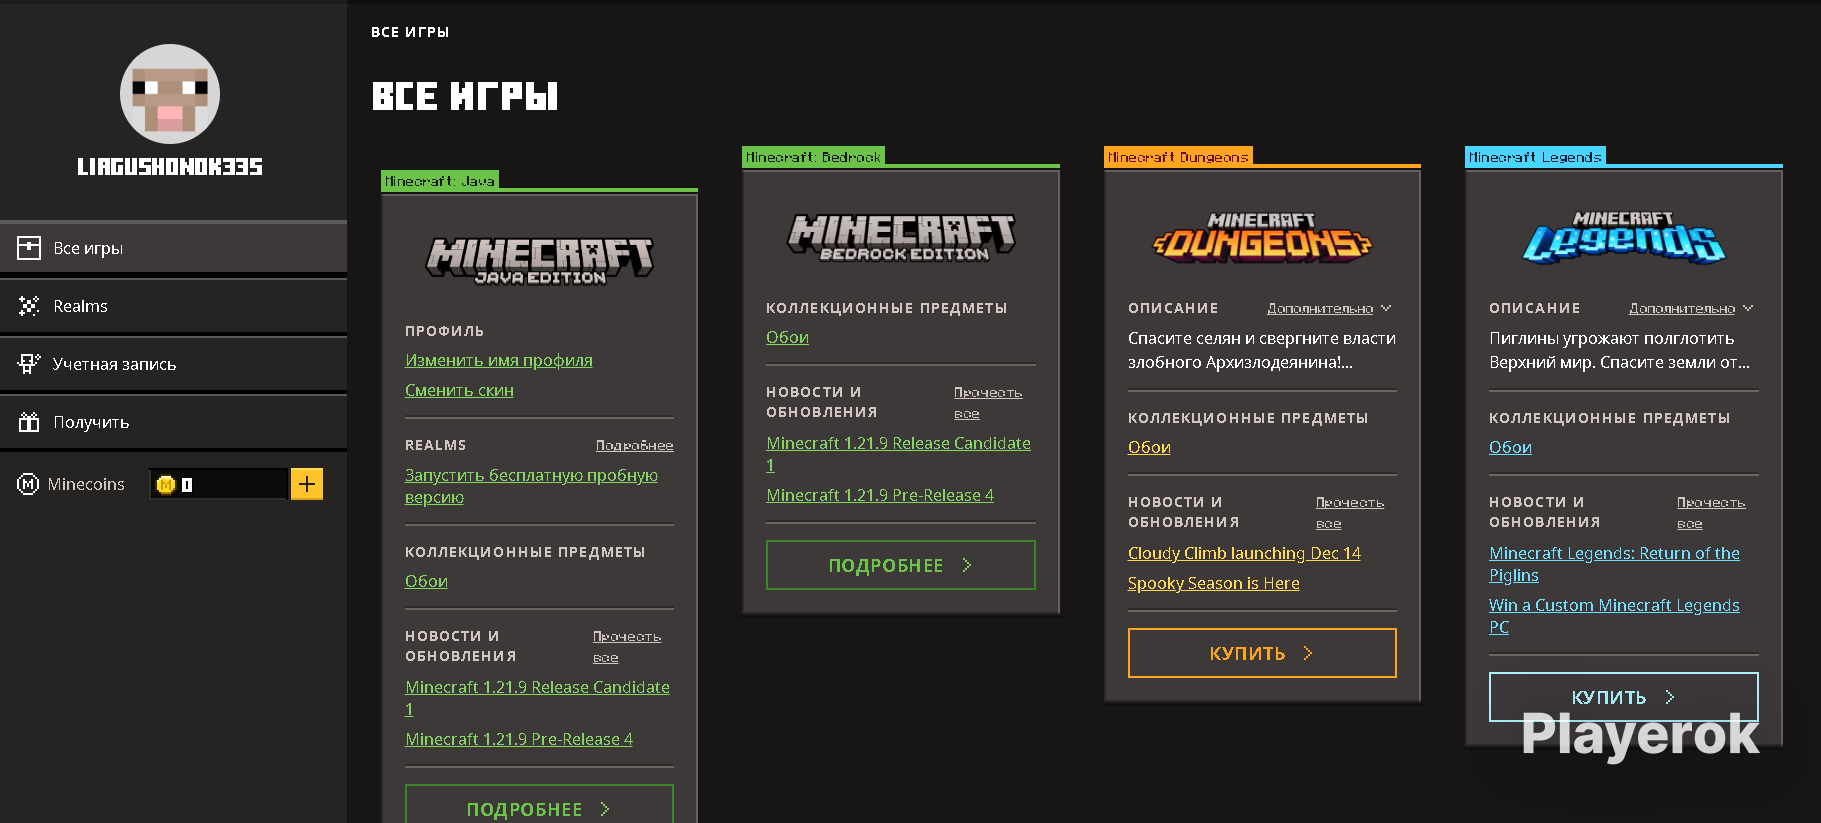Click the Minecoins M icon

tap(28, 484)
